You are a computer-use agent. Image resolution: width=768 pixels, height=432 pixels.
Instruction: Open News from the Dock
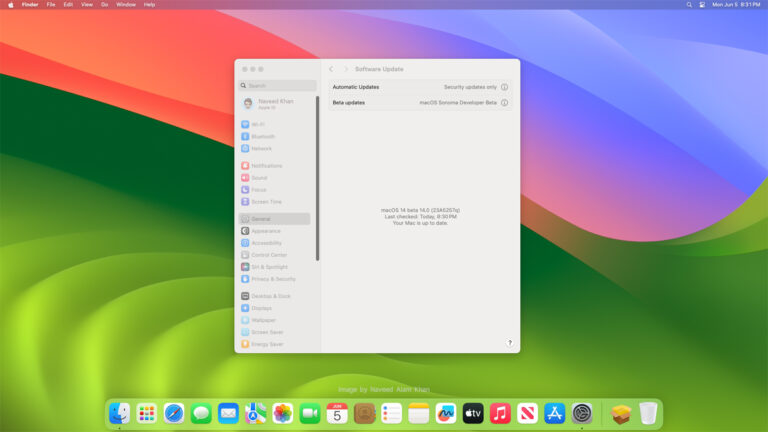[527, 413]
